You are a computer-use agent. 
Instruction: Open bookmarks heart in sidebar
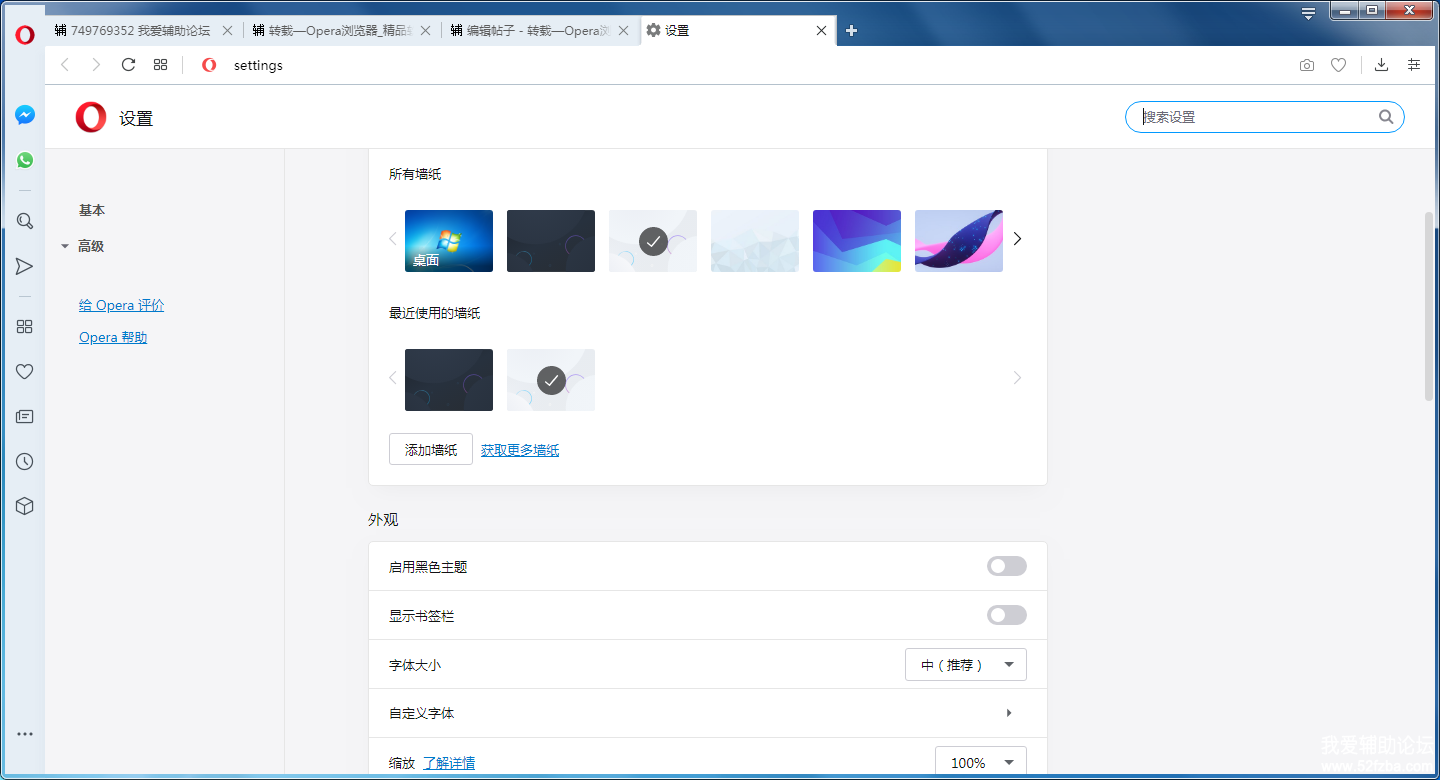[25, 371]
